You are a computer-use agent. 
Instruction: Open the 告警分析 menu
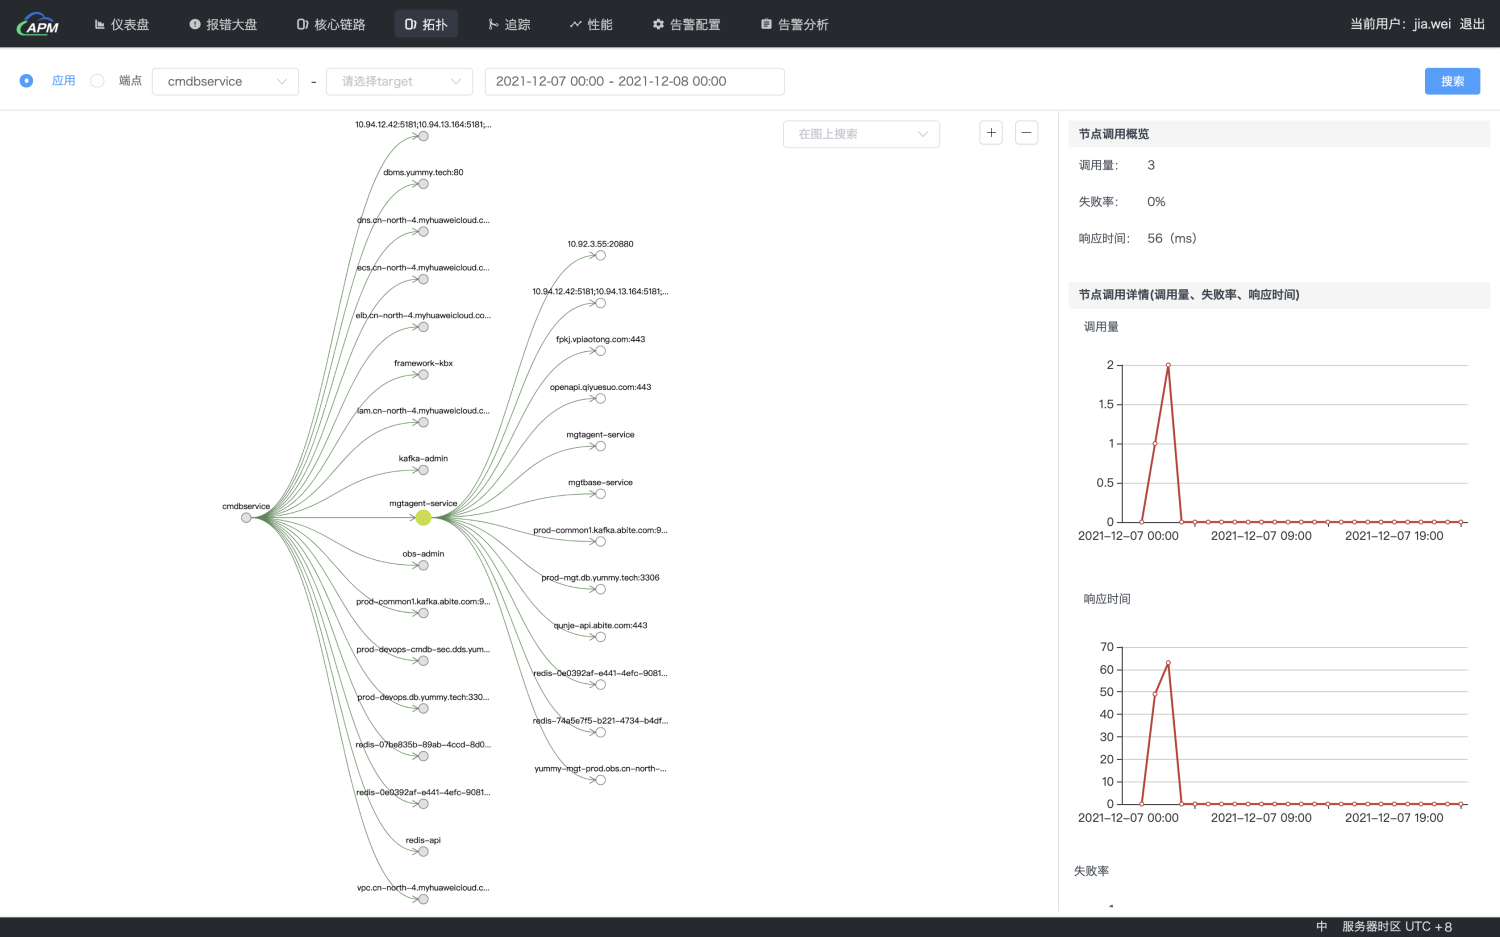click(x=795, y=24)
